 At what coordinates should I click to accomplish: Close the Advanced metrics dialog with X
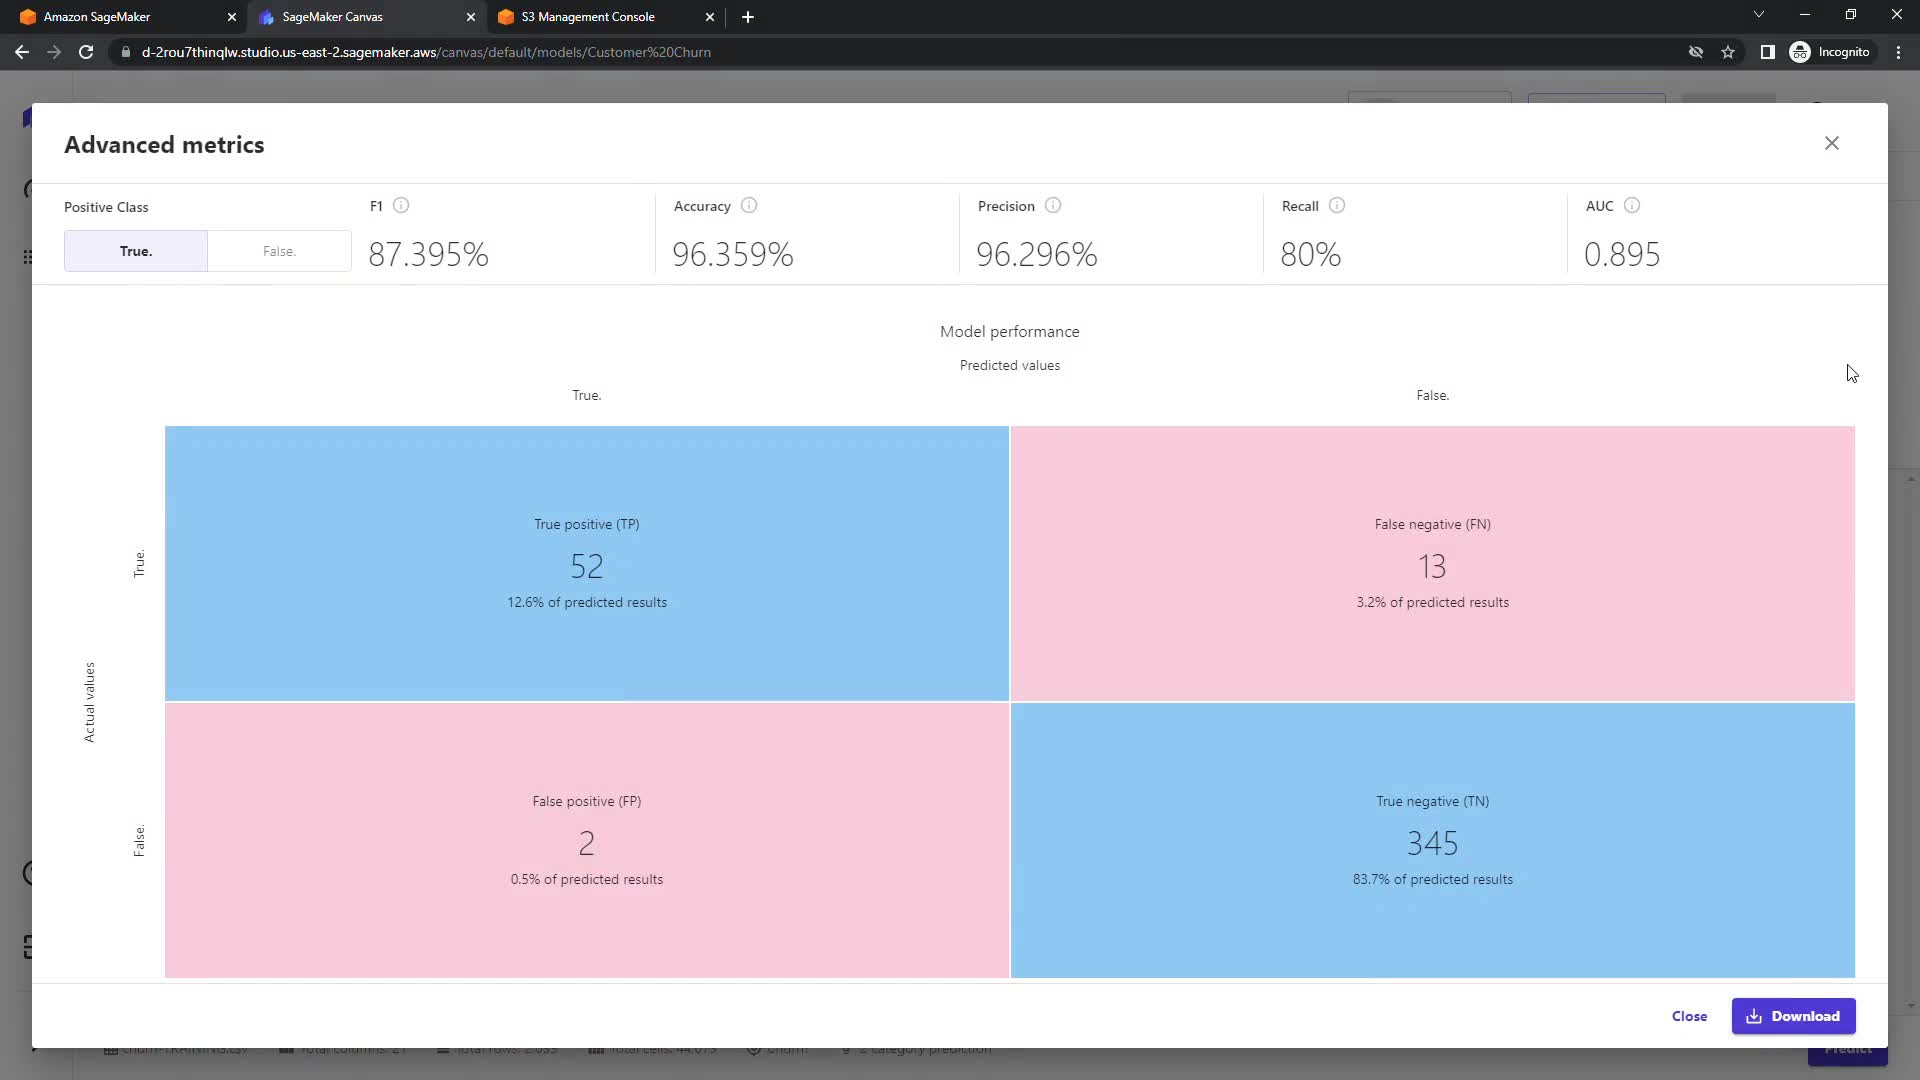tap(1831, 143)
